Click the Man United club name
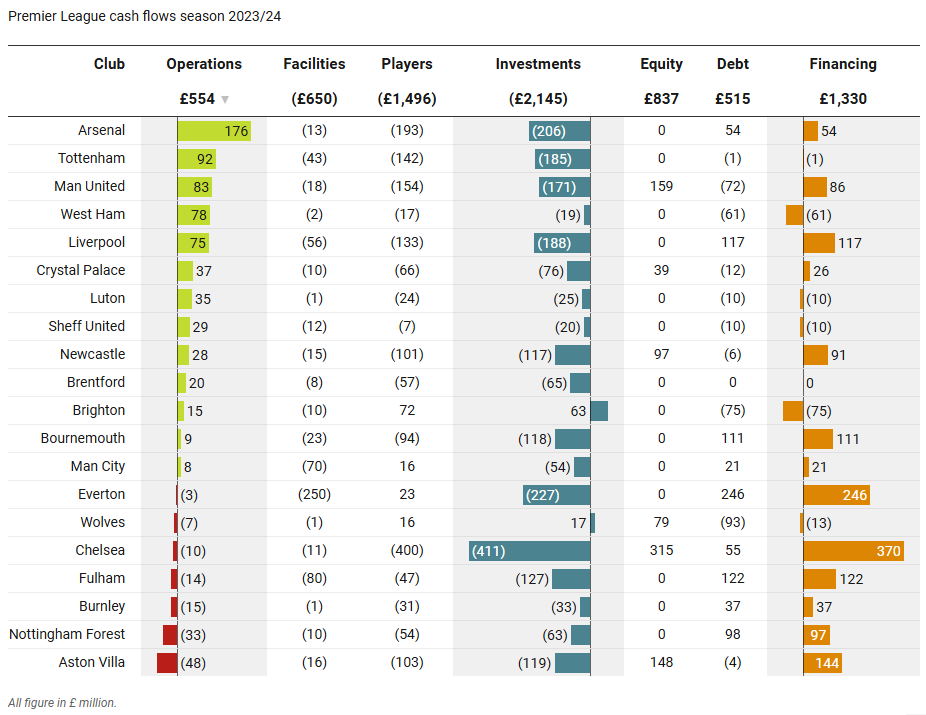The width and height of the screenshot is (926, 715). pyautogui.click(x=90, y=186)
